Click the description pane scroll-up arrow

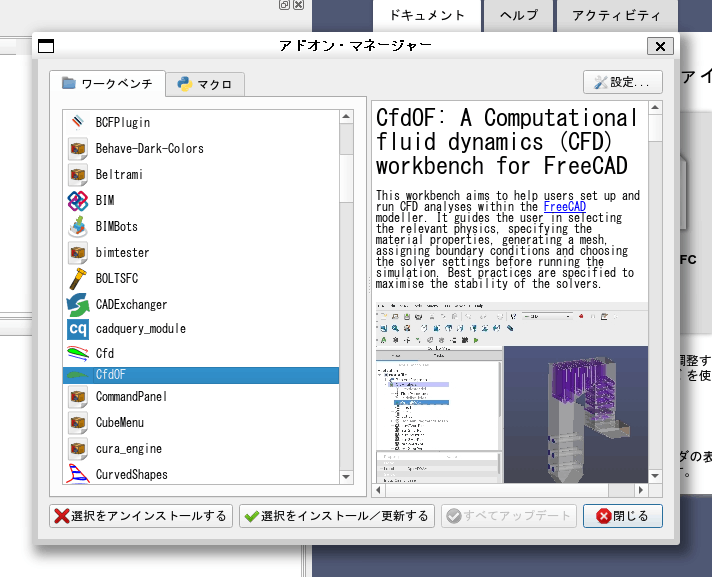(x=655, y=108)
